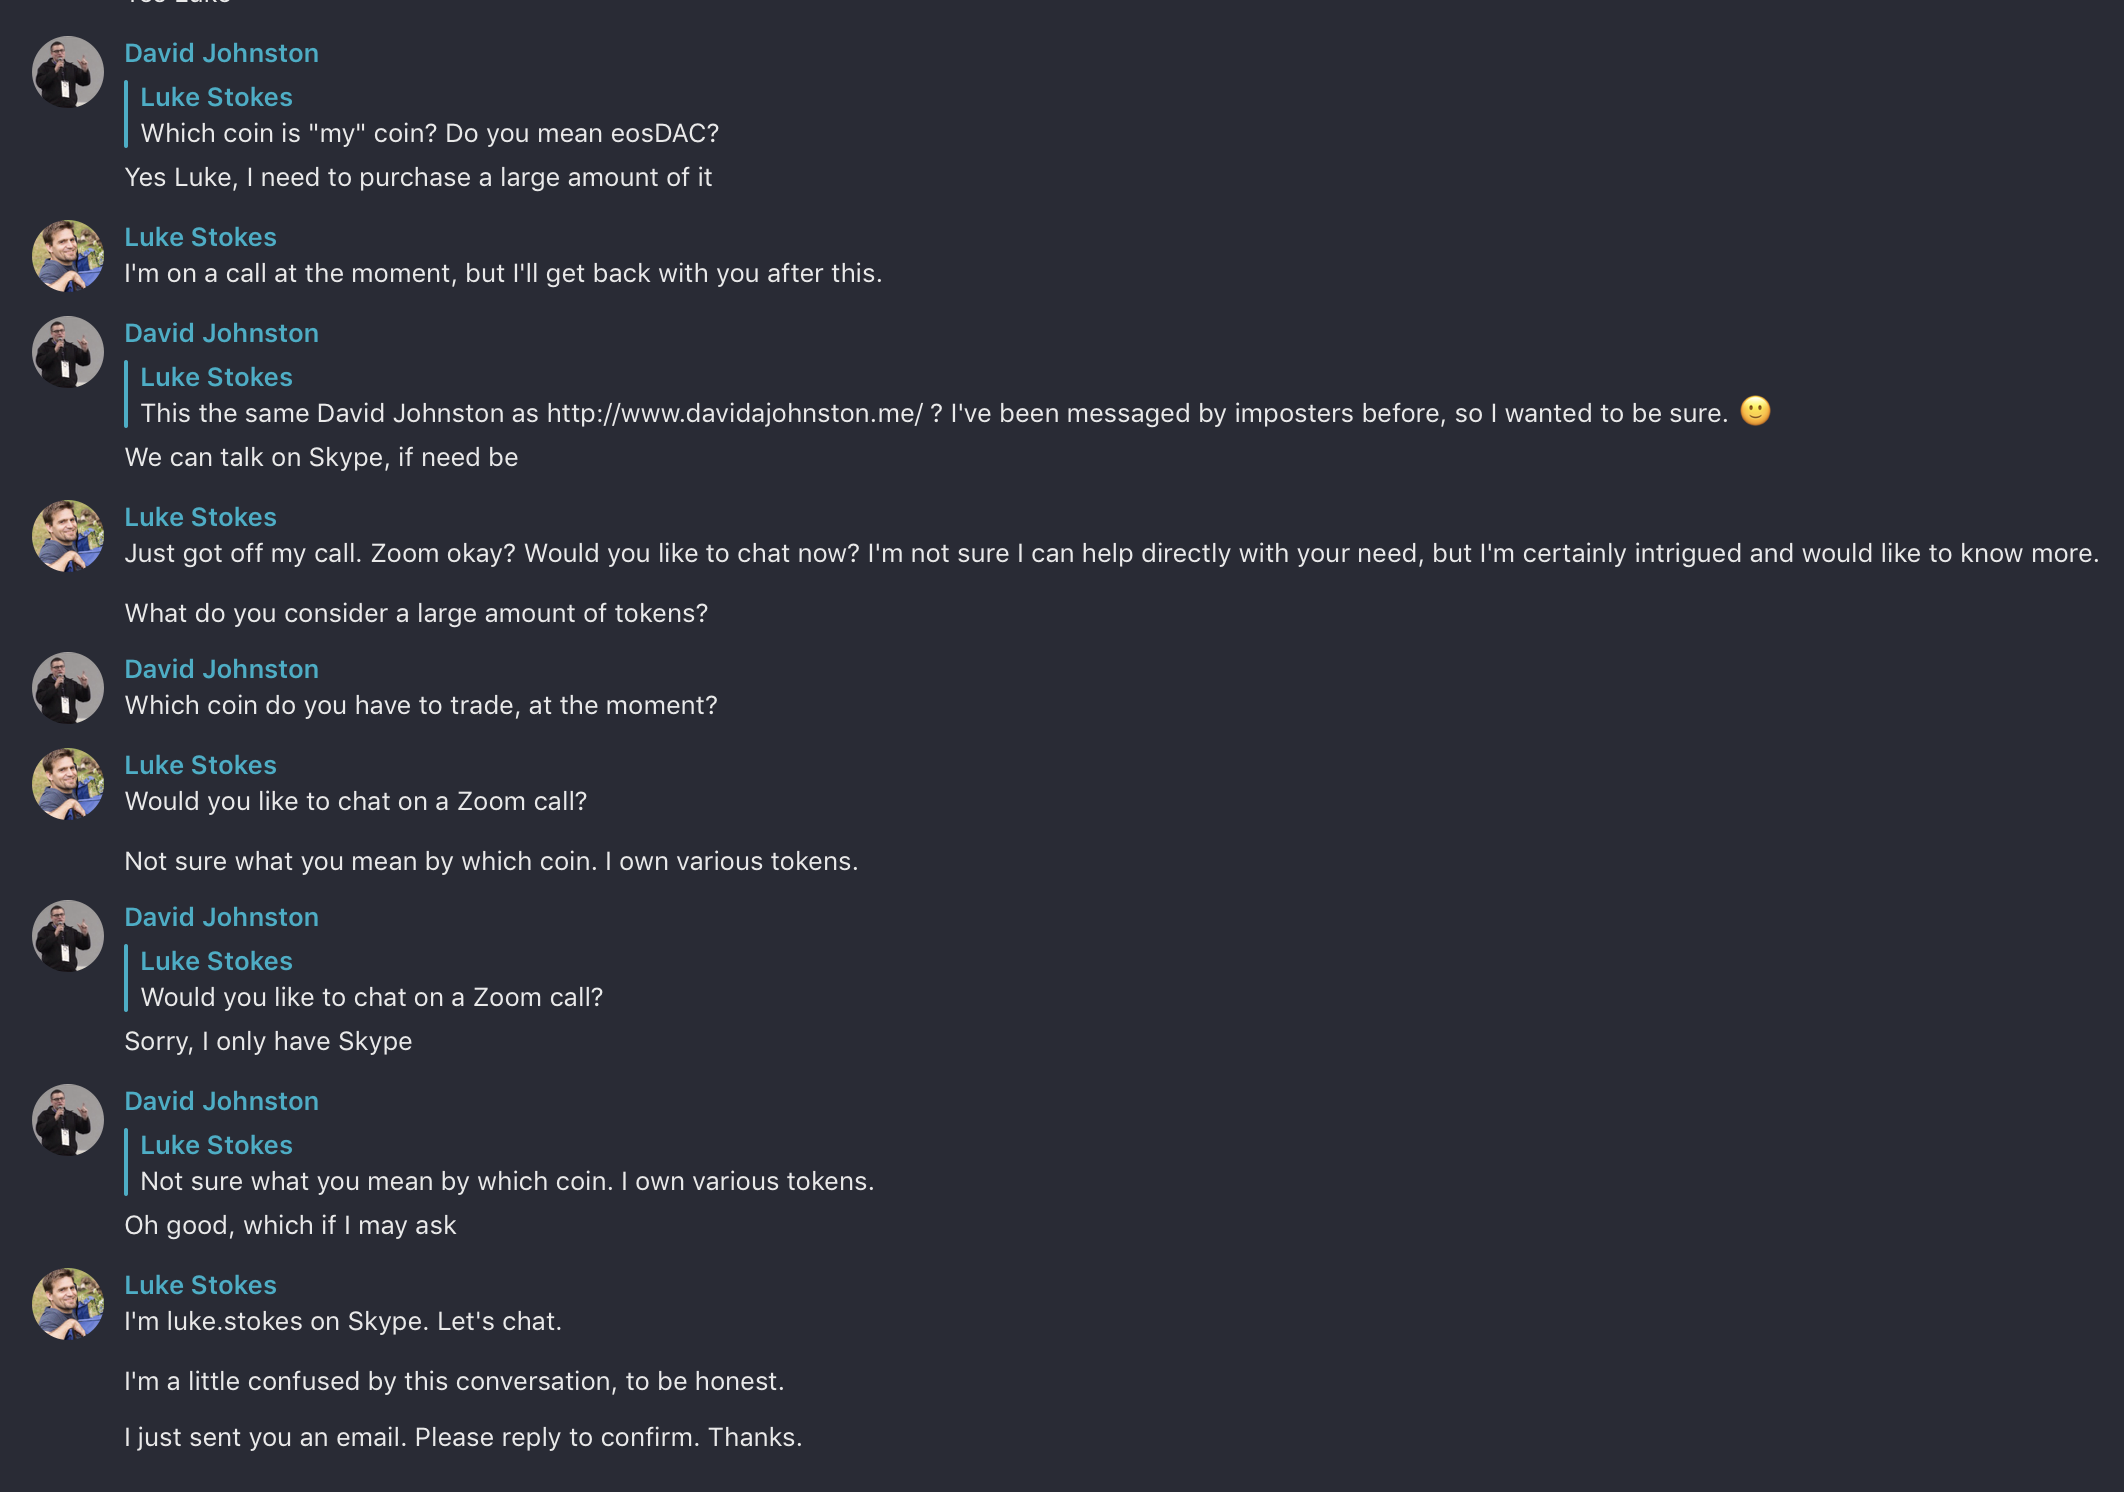The image size is (2124, 1492).
Task: Select message 'I just sent you an email'
Action: point(463,1437)
